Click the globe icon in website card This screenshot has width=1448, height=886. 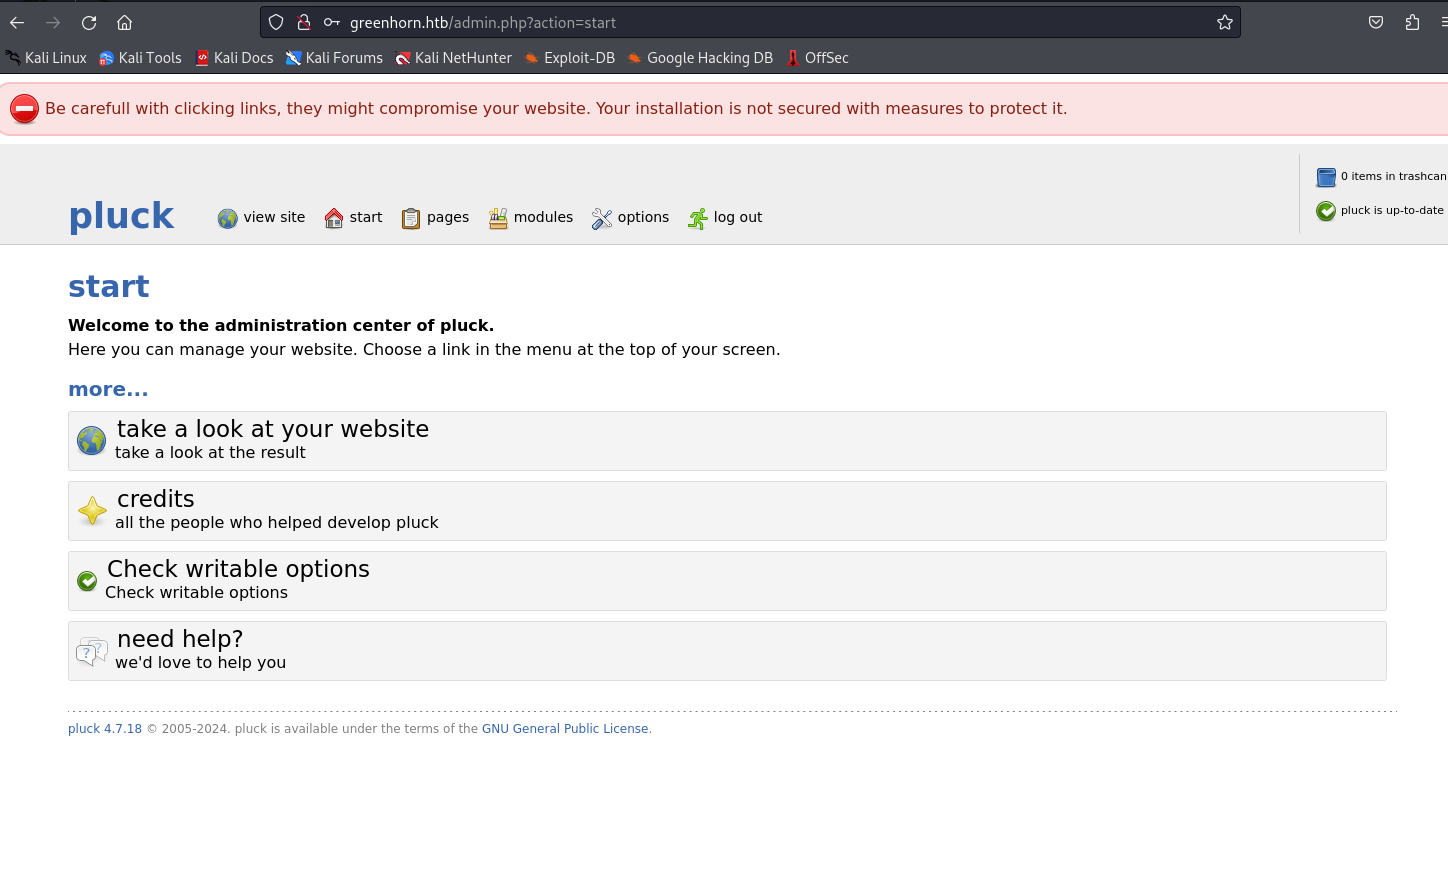91,440
